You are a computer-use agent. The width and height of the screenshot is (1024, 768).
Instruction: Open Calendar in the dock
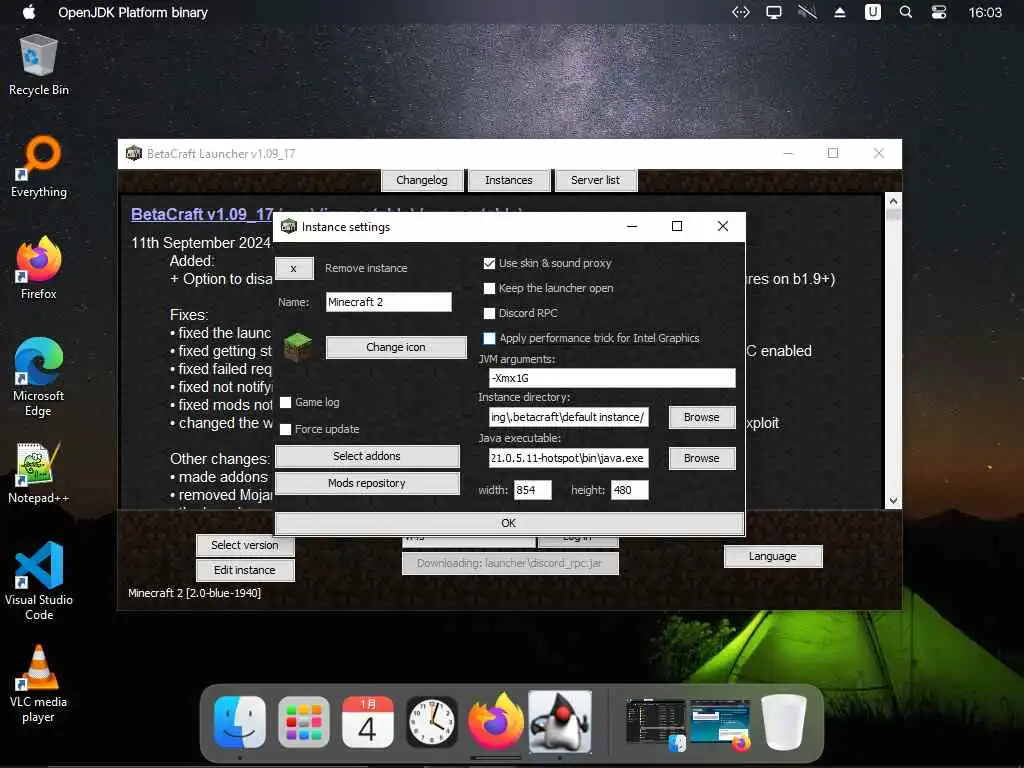pos(368,722)
